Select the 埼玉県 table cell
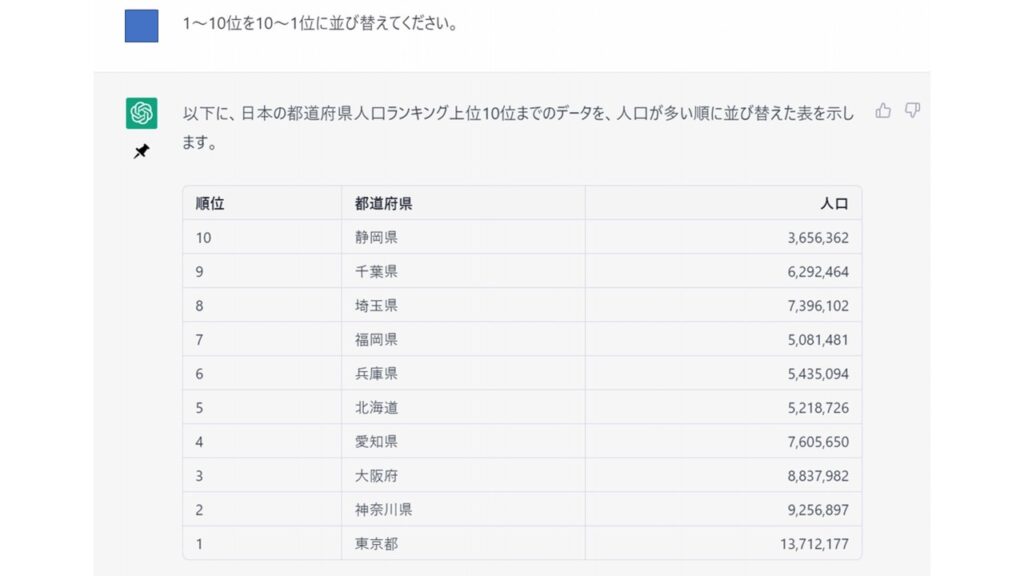The width and height of the screenshot is (1024, 576). click(x=377, y=306)
